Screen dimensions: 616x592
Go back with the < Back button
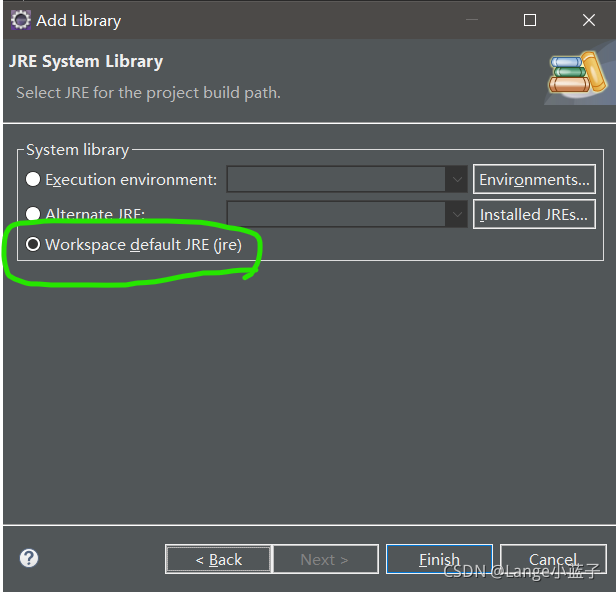click(218, 559)
